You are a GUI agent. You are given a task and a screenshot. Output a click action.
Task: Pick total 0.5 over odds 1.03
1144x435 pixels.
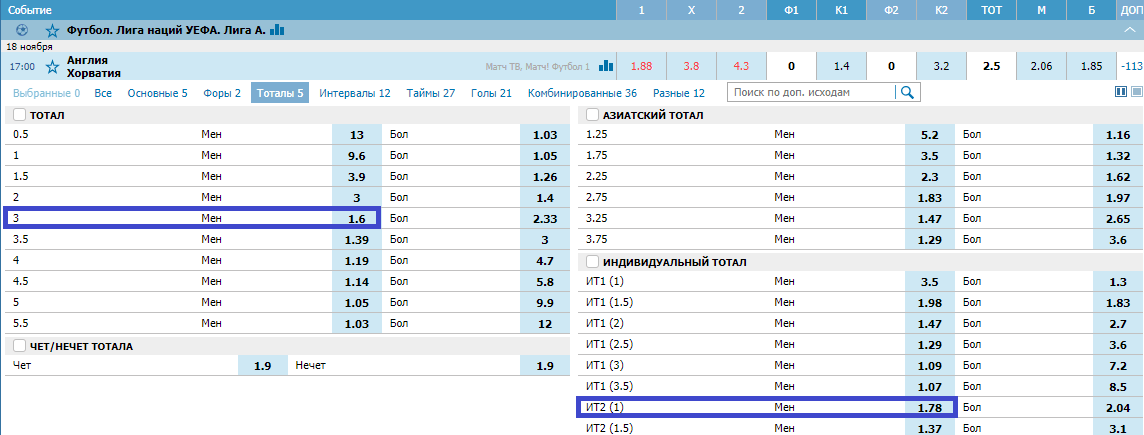click(x=545, y=134)
